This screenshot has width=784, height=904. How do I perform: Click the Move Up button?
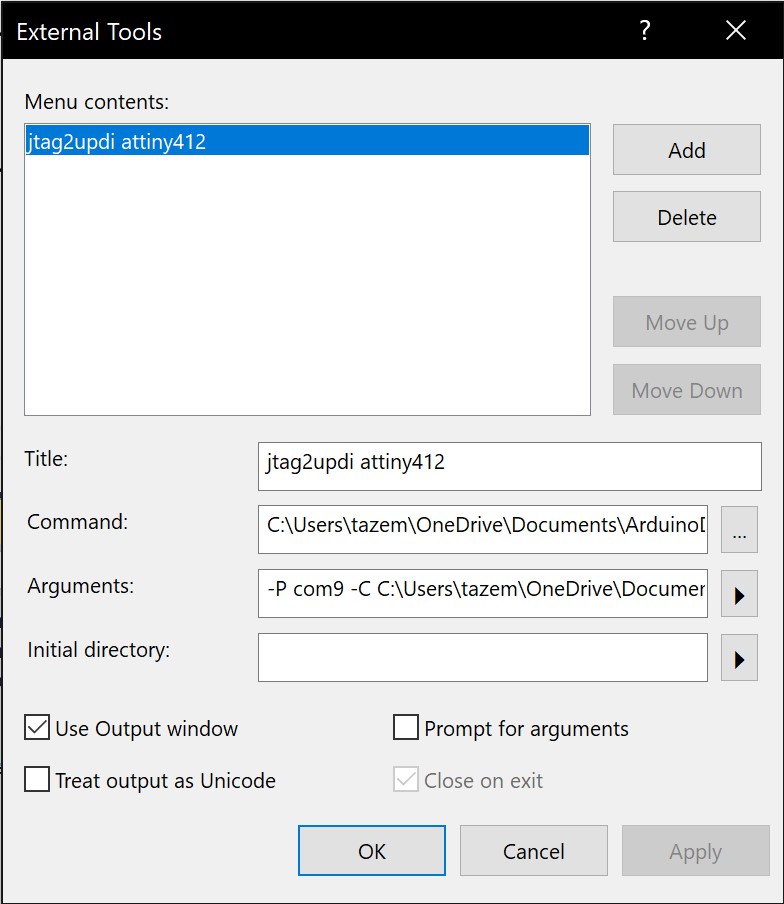[x=687, y=322]
